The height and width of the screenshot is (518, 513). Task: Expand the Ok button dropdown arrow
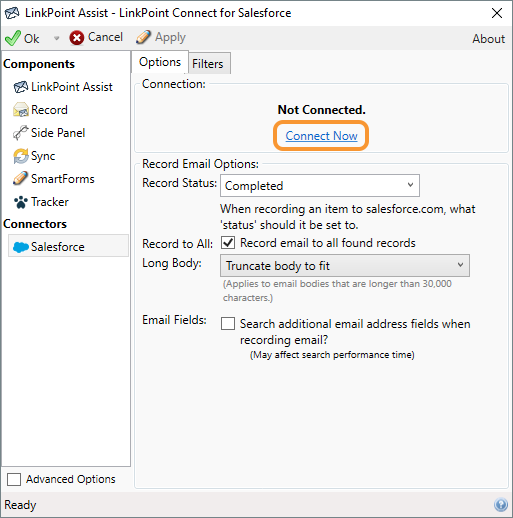click(x=57, y=38)
